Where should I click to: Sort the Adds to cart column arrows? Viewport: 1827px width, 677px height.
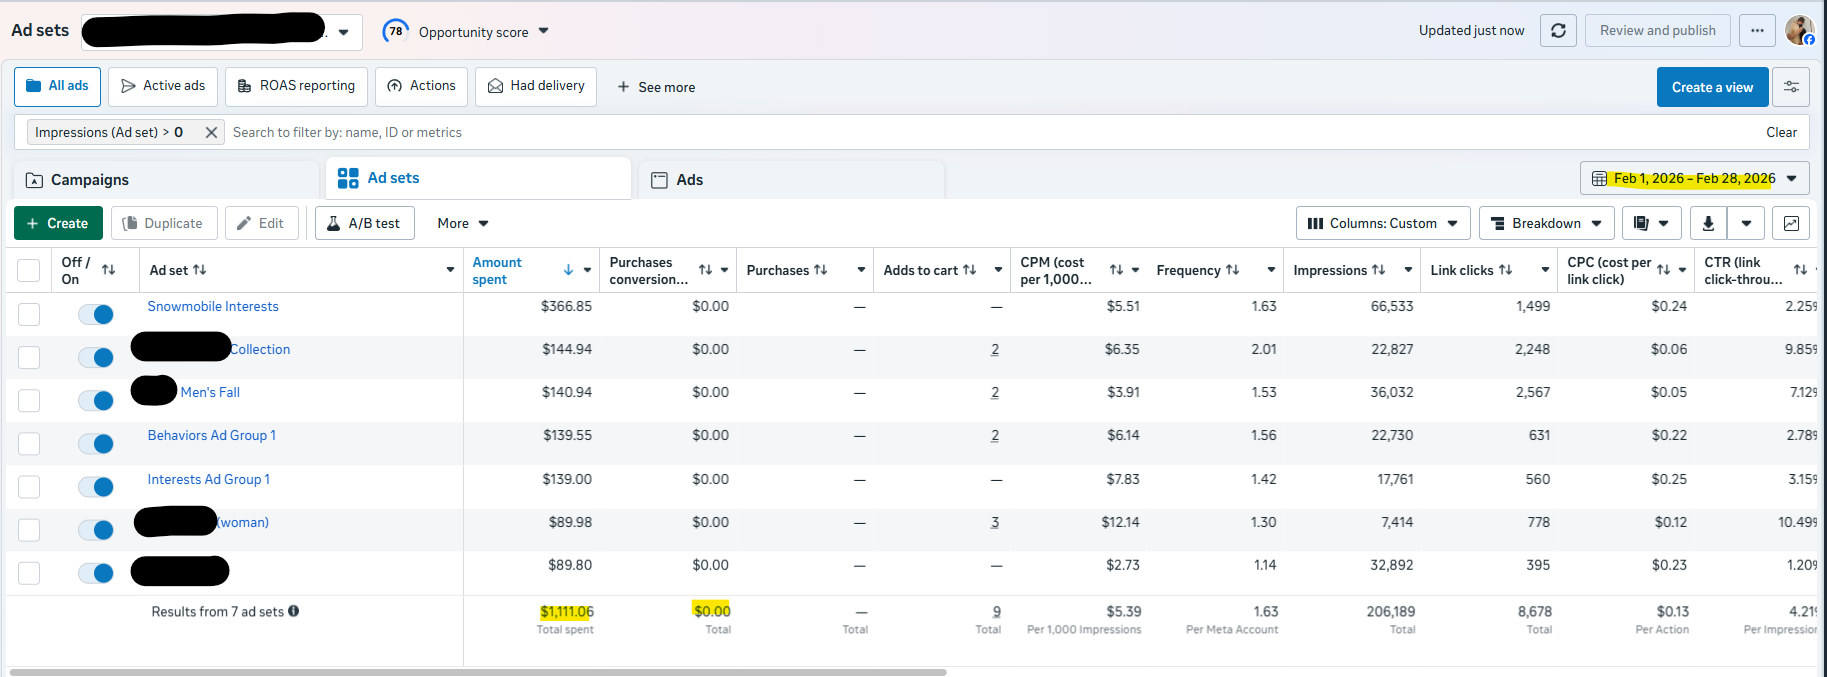(969, 270)
